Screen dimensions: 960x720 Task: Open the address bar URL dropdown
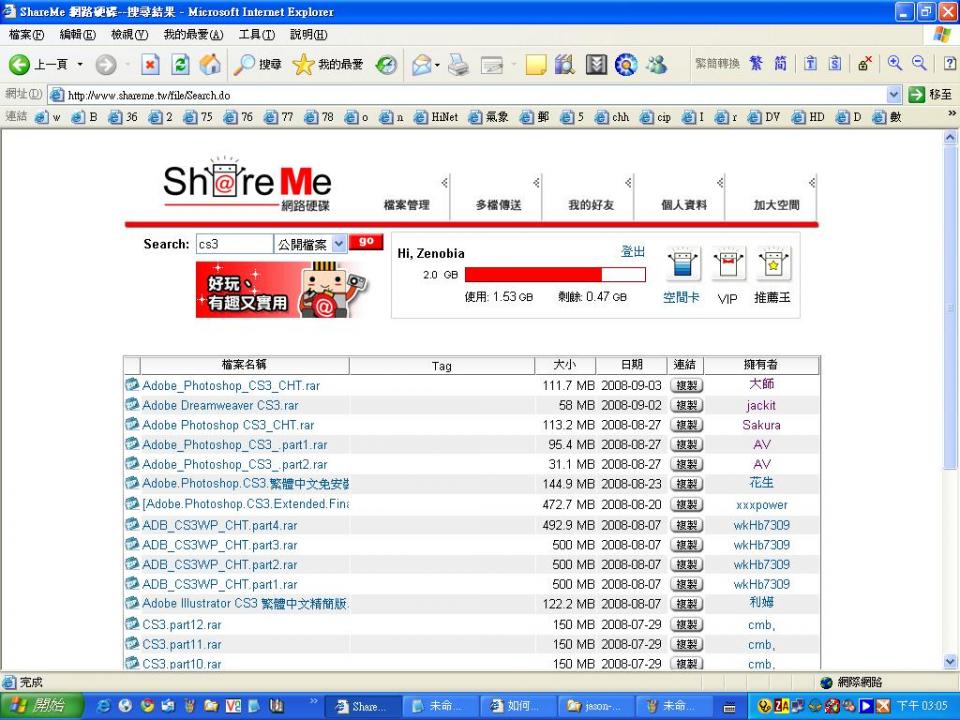pos(893,95)
